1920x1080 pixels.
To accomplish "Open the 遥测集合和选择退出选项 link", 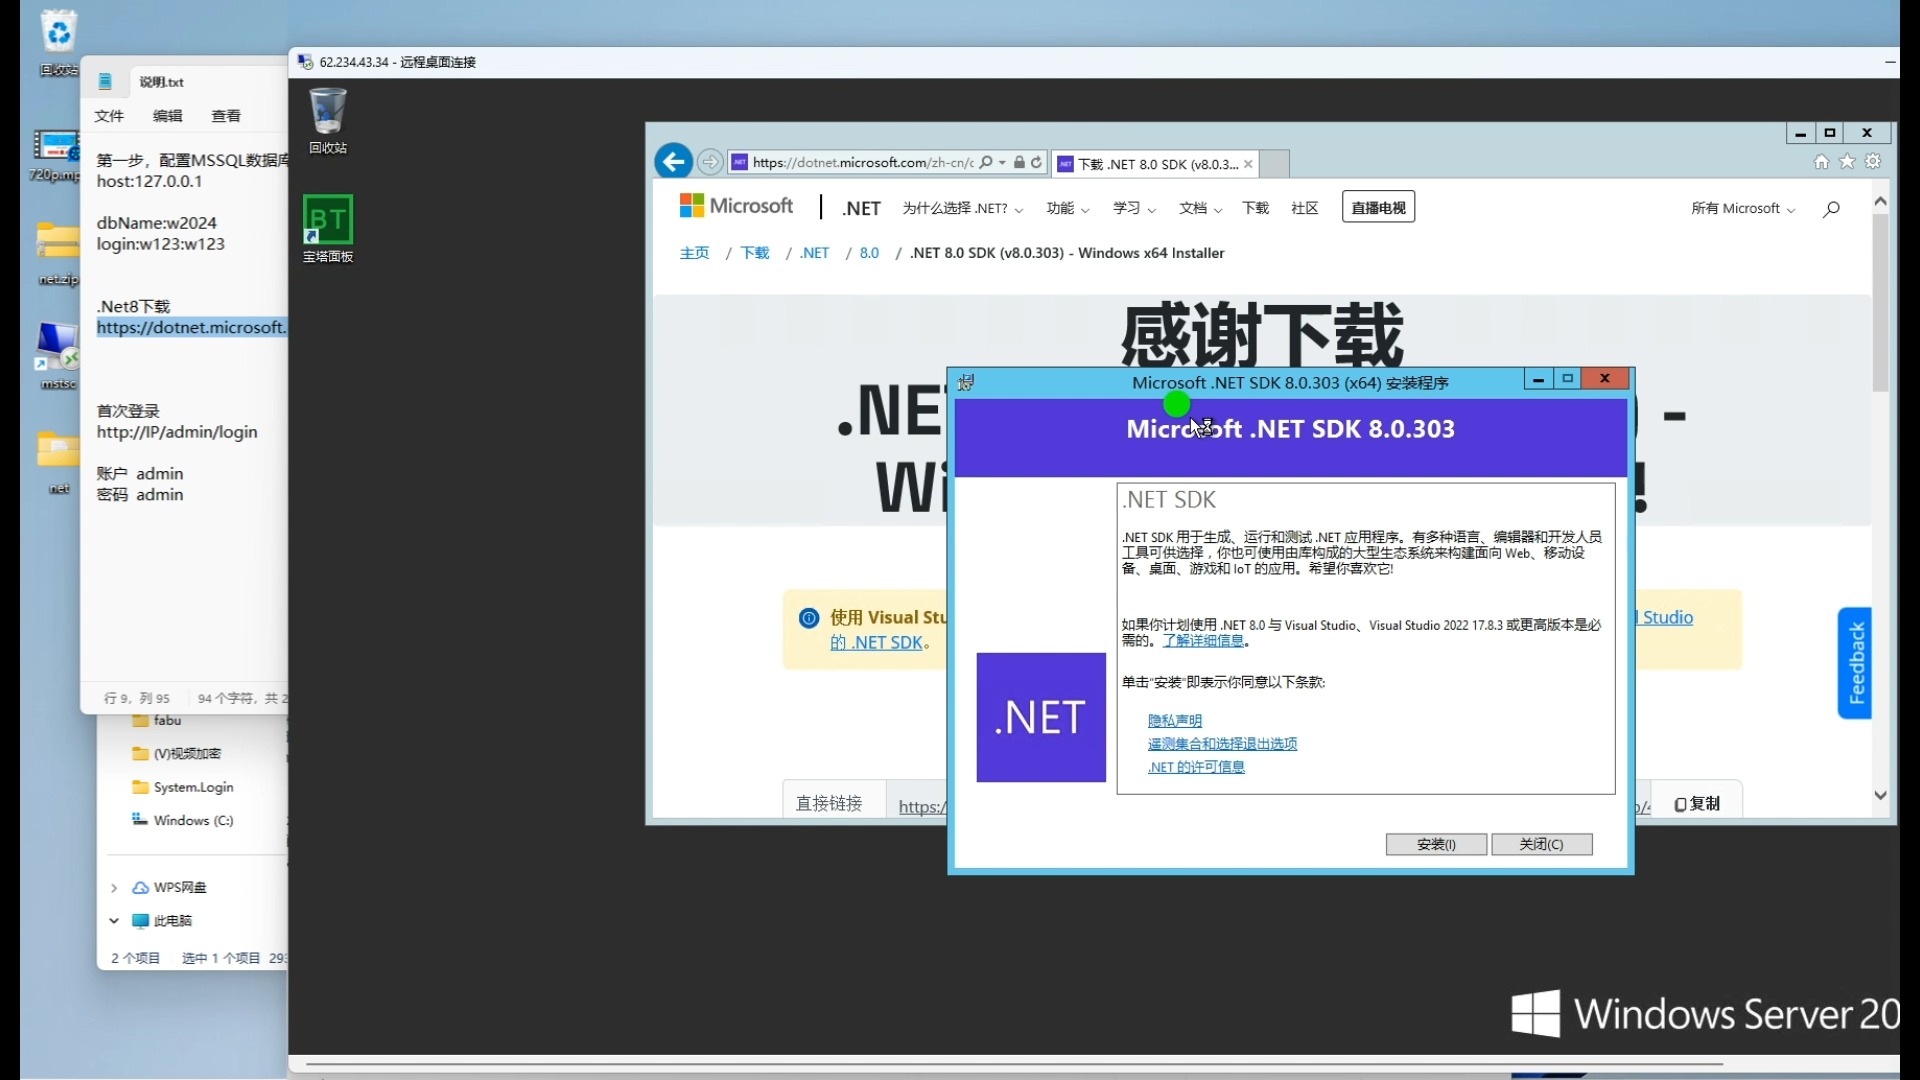I will tap(1222, 743).
